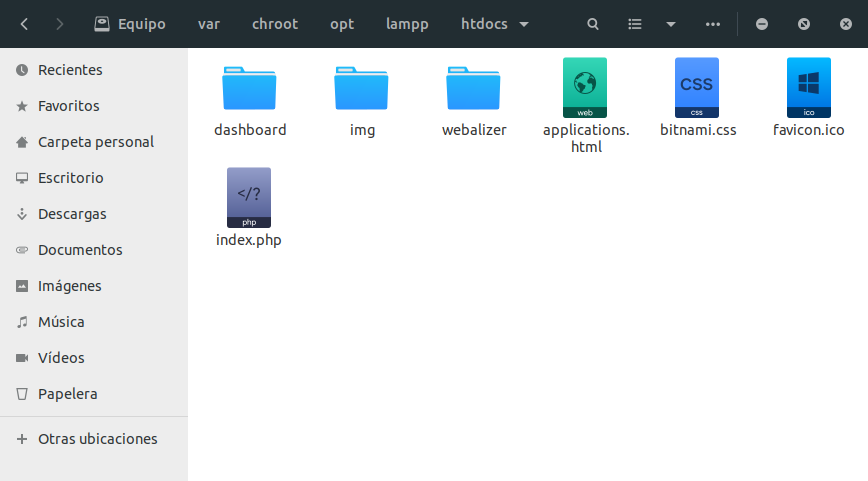Navigate to the chroot path segment
The width and height of the screenshot is (868, 481).
click(x=275, y=24)
